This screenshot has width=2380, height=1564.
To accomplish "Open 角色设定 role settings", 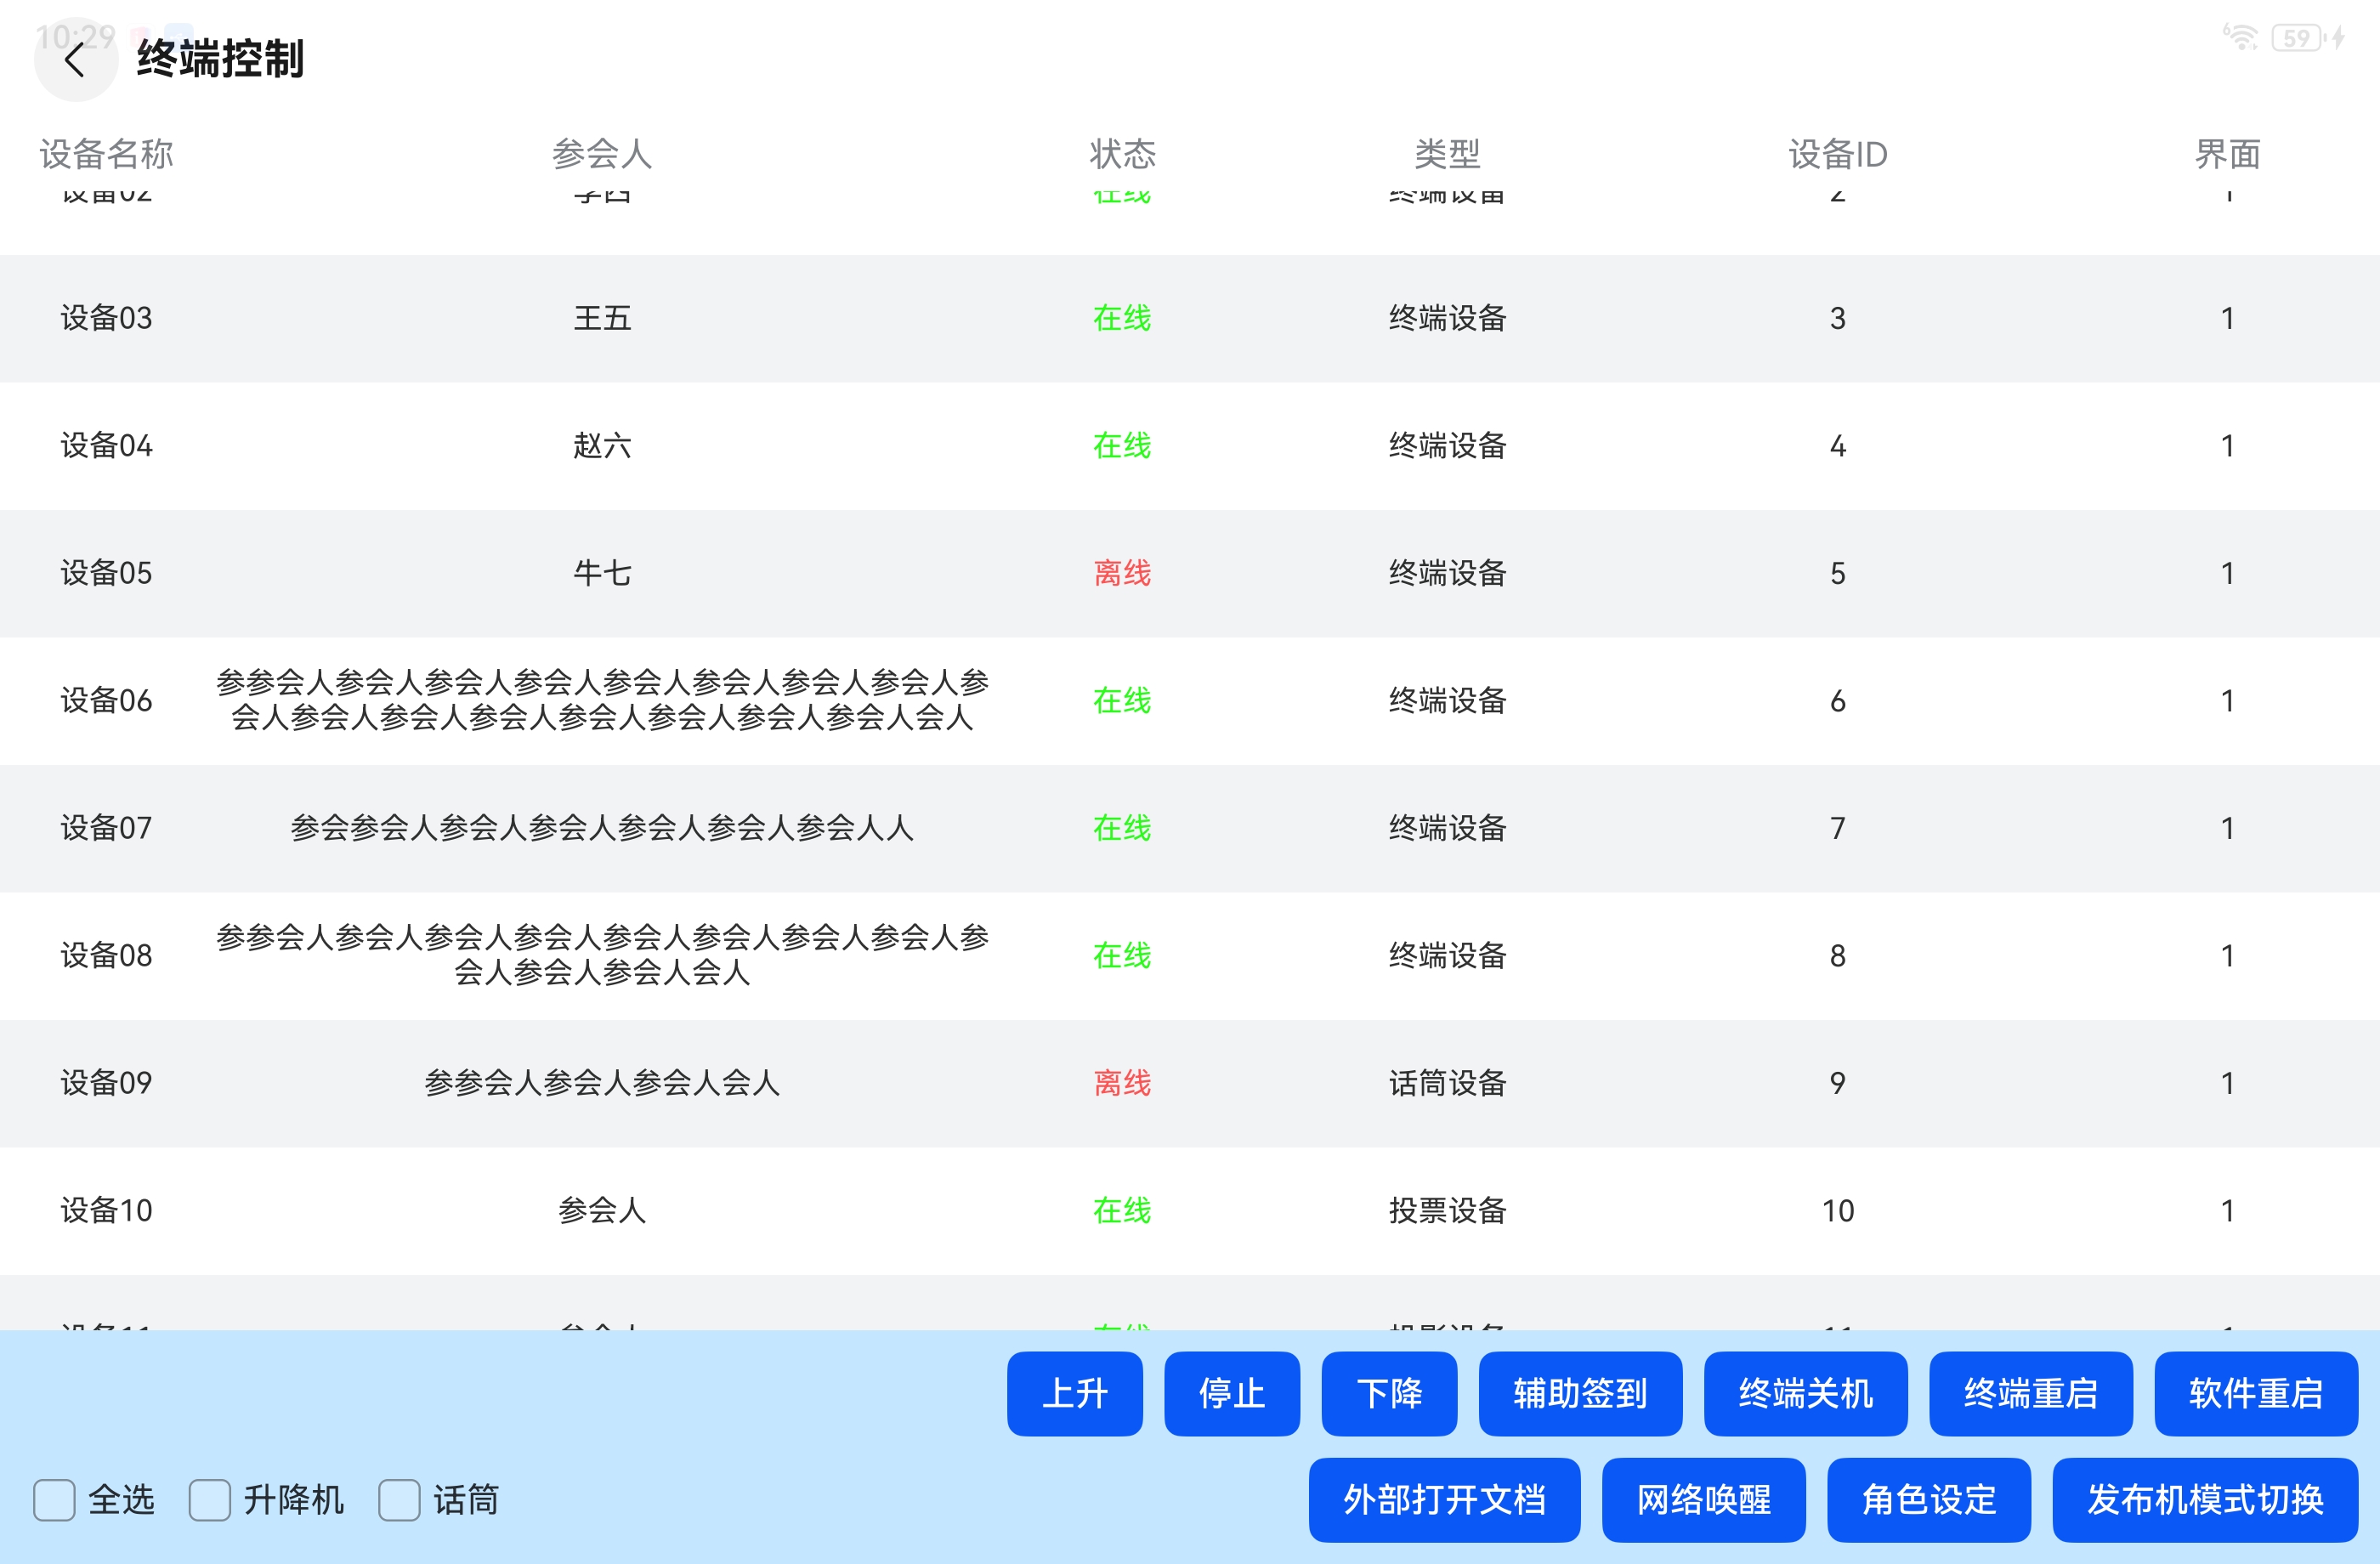I will click(1928, 1500).
